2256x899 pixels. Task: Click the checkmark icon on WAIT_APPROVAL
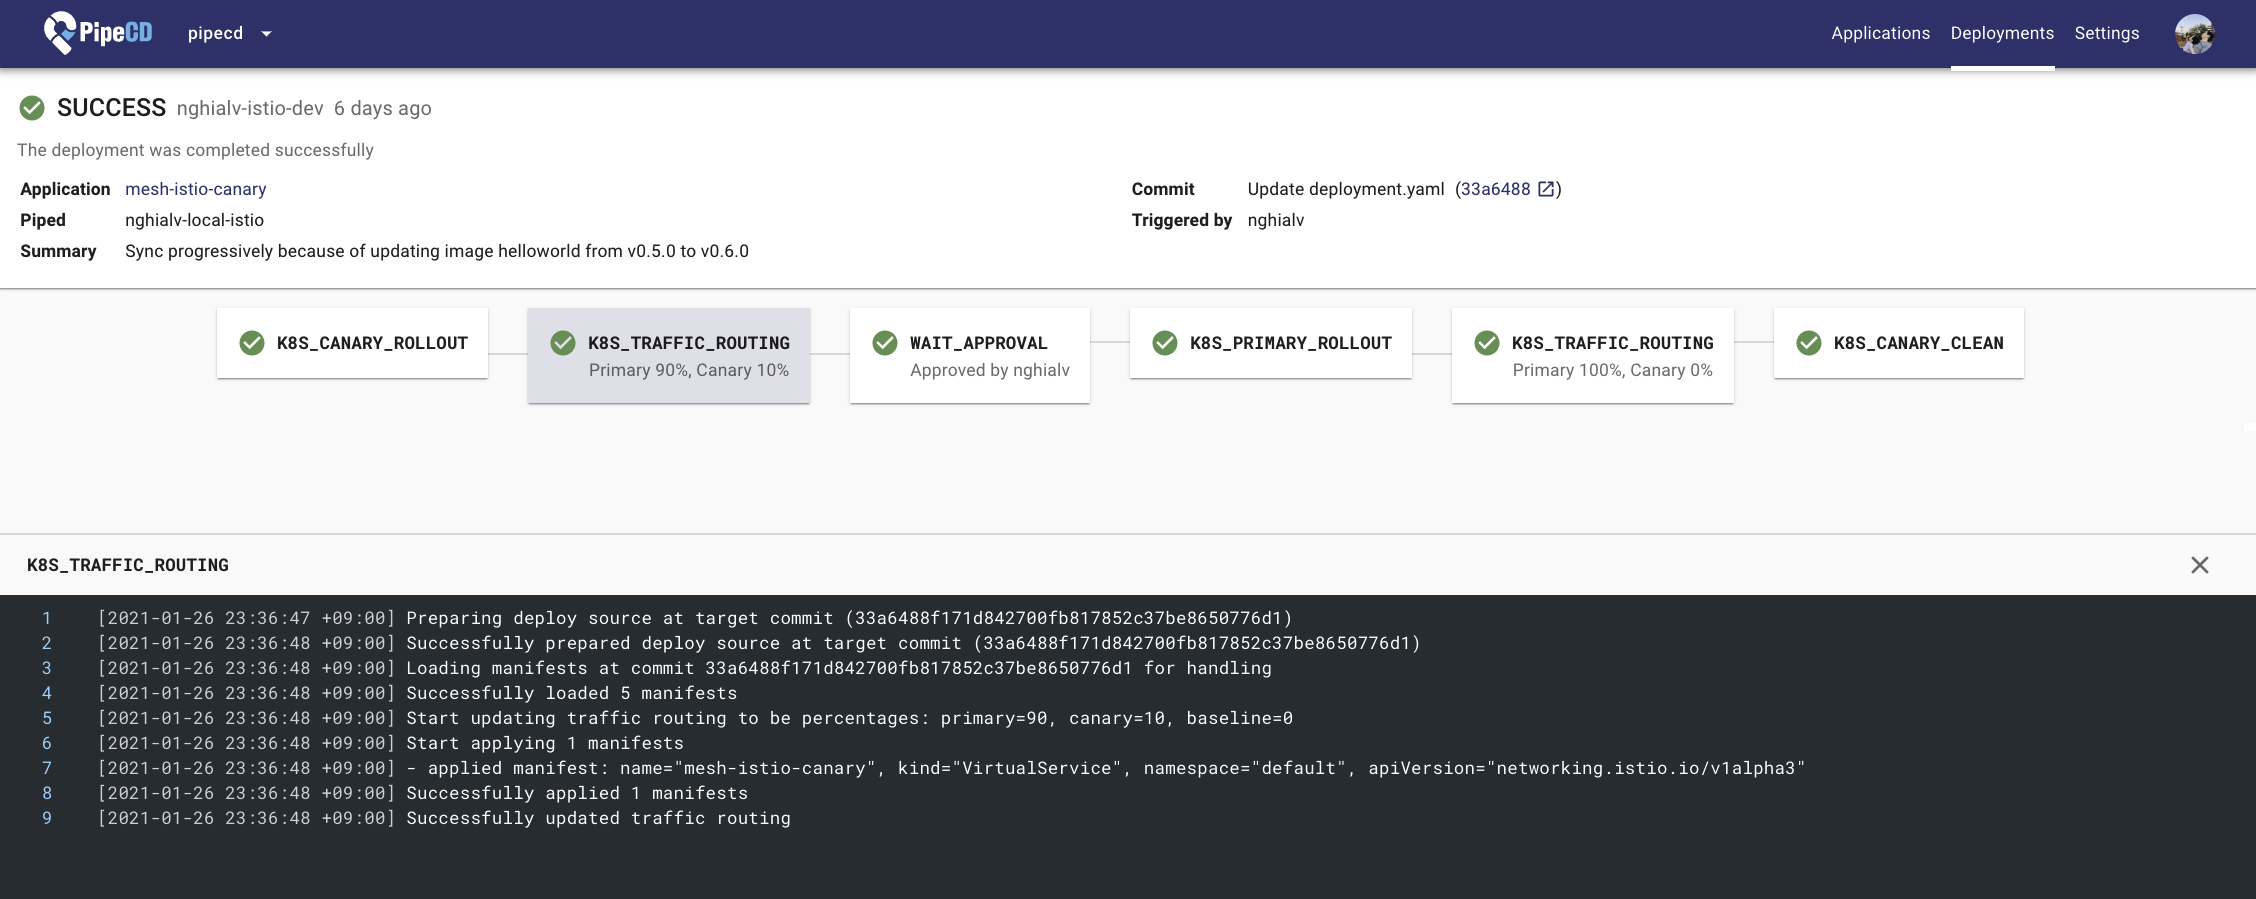[x=885, y=343]
